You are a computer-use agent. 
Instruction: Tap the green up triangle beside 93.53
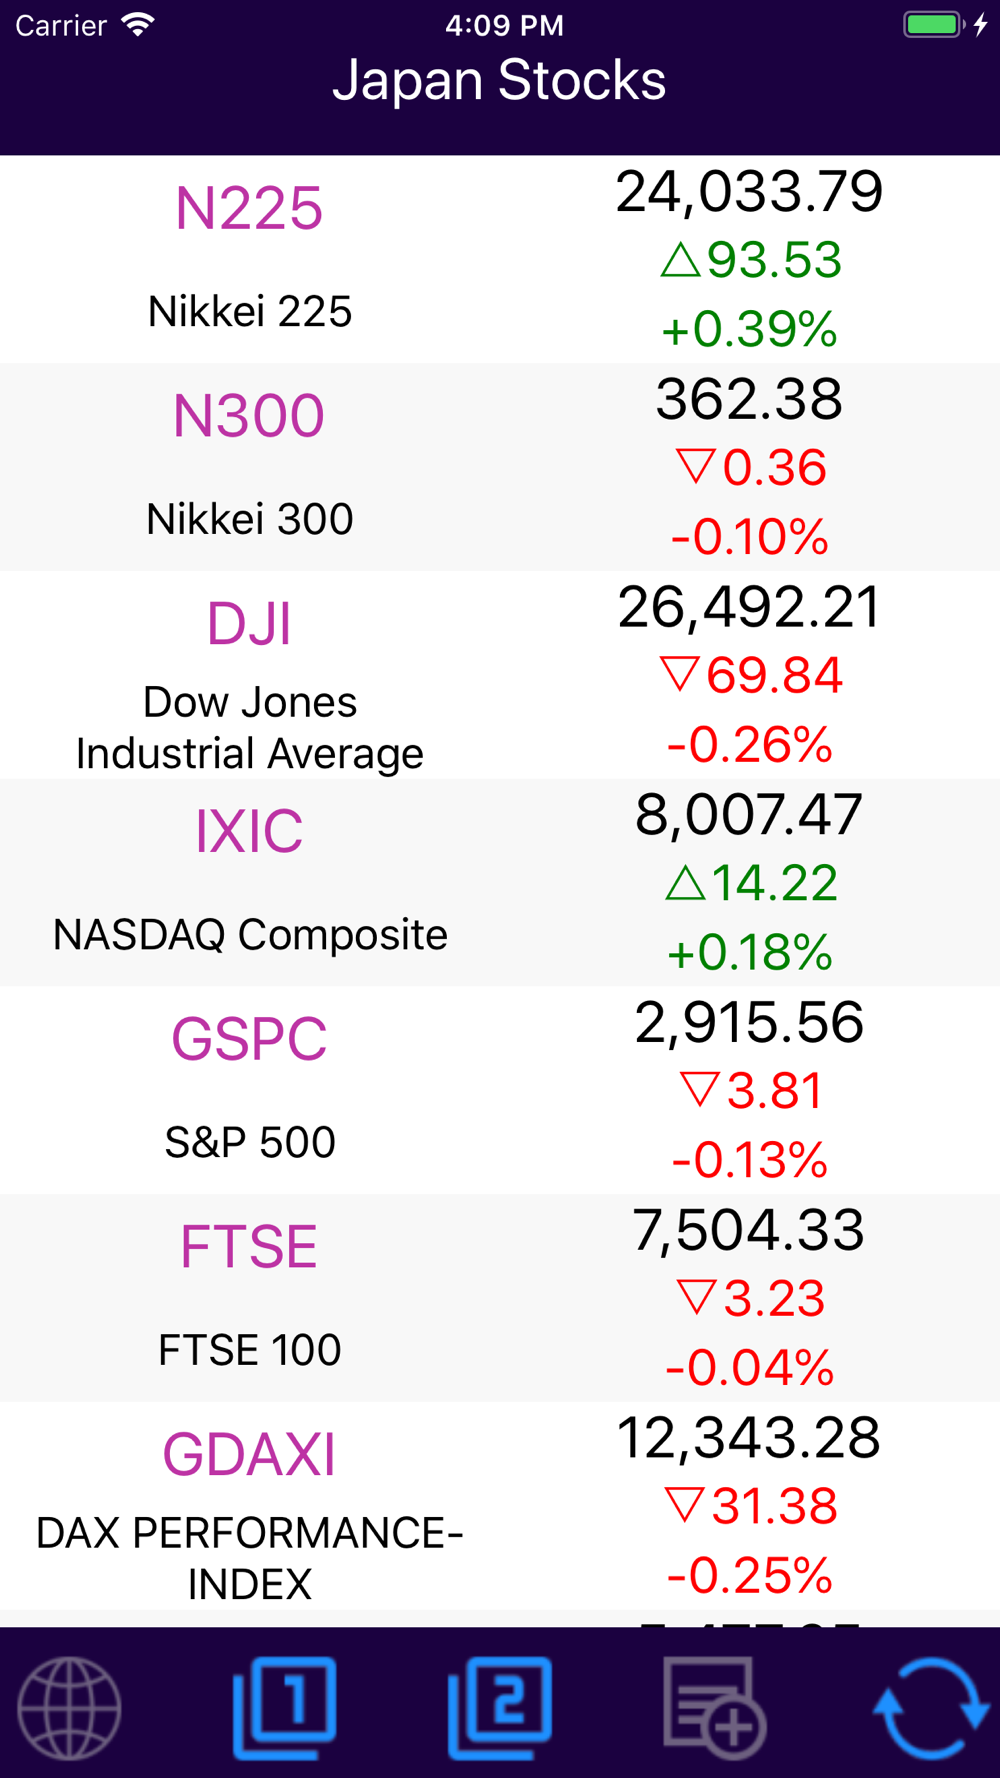680,259
